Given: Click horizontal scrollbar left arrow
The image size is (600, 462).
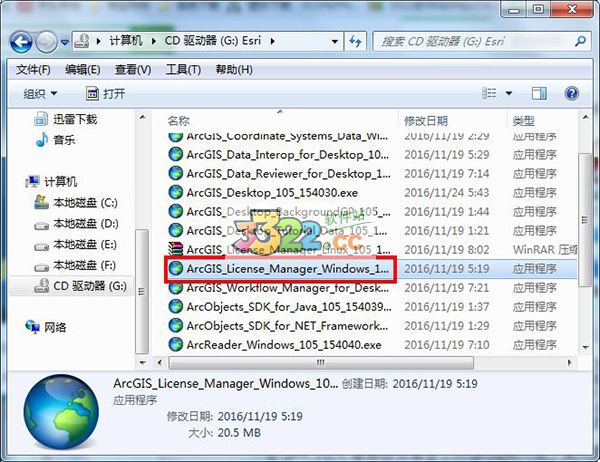Looking at the screenshot, I should coord(160,362).
